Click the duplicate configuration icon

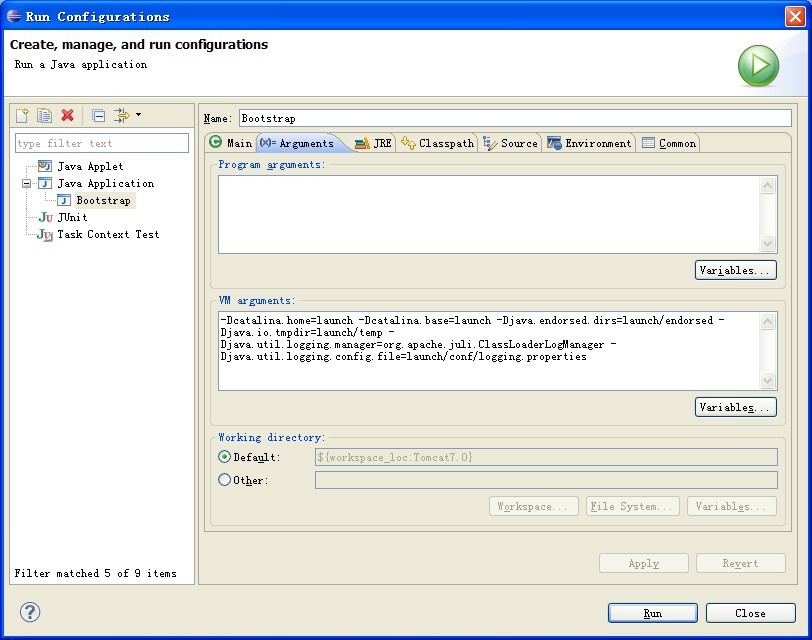tap(45, 115)
